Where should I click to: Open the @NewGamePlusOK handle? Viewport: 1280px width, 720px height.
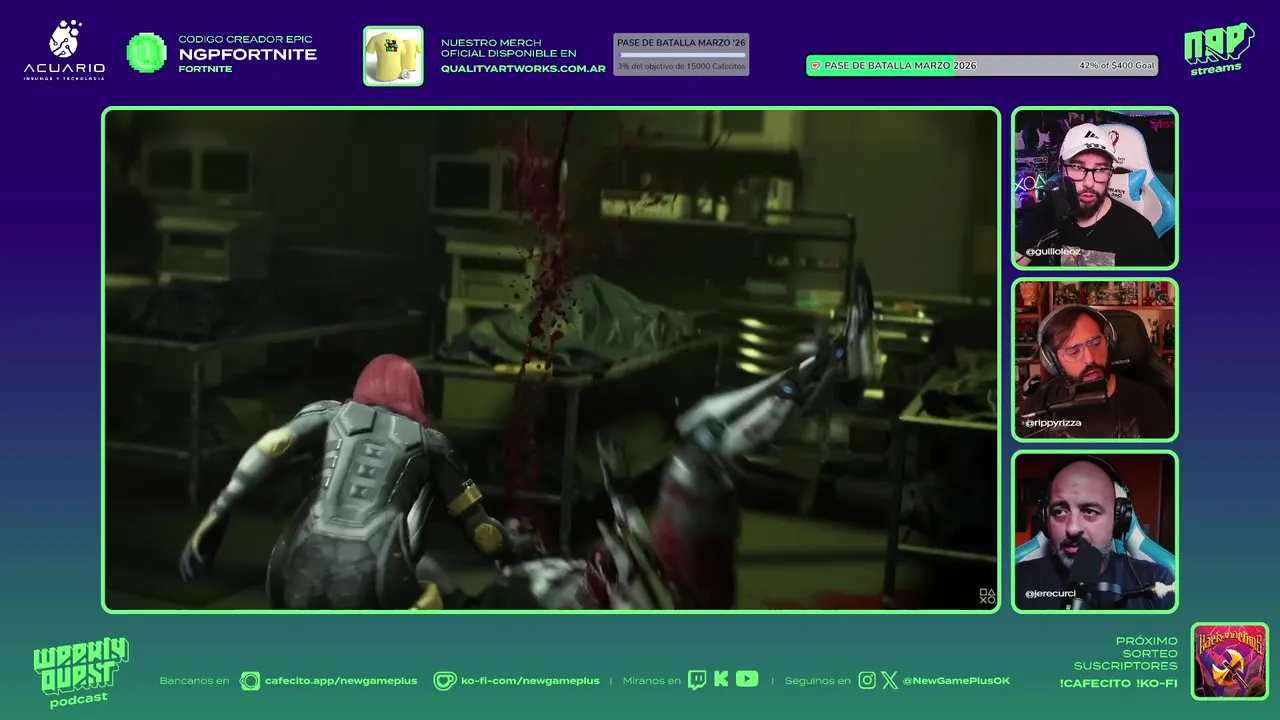pyautogui.click(x=956, y=681)
